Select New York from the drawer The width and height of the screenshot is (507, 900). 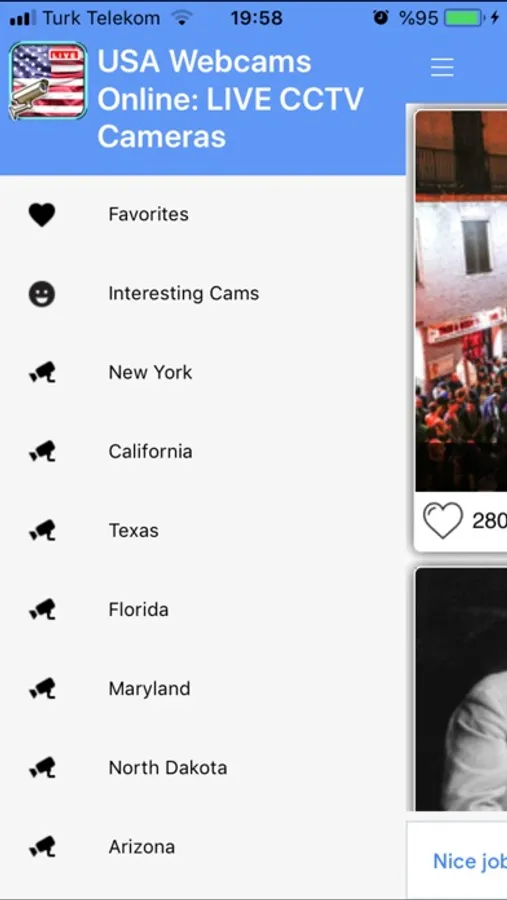pos(203,373)
